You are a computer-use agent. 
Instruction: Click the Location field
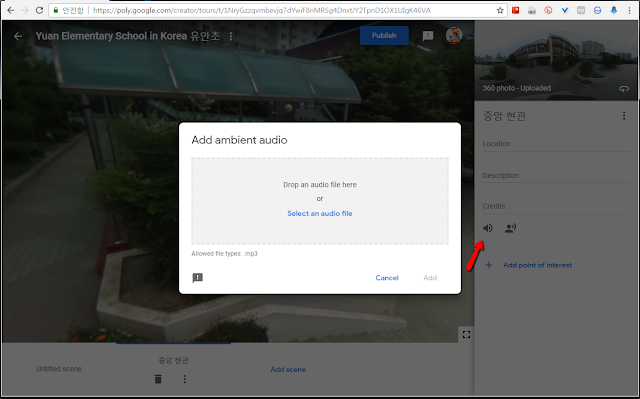click(x=556, y=144)
